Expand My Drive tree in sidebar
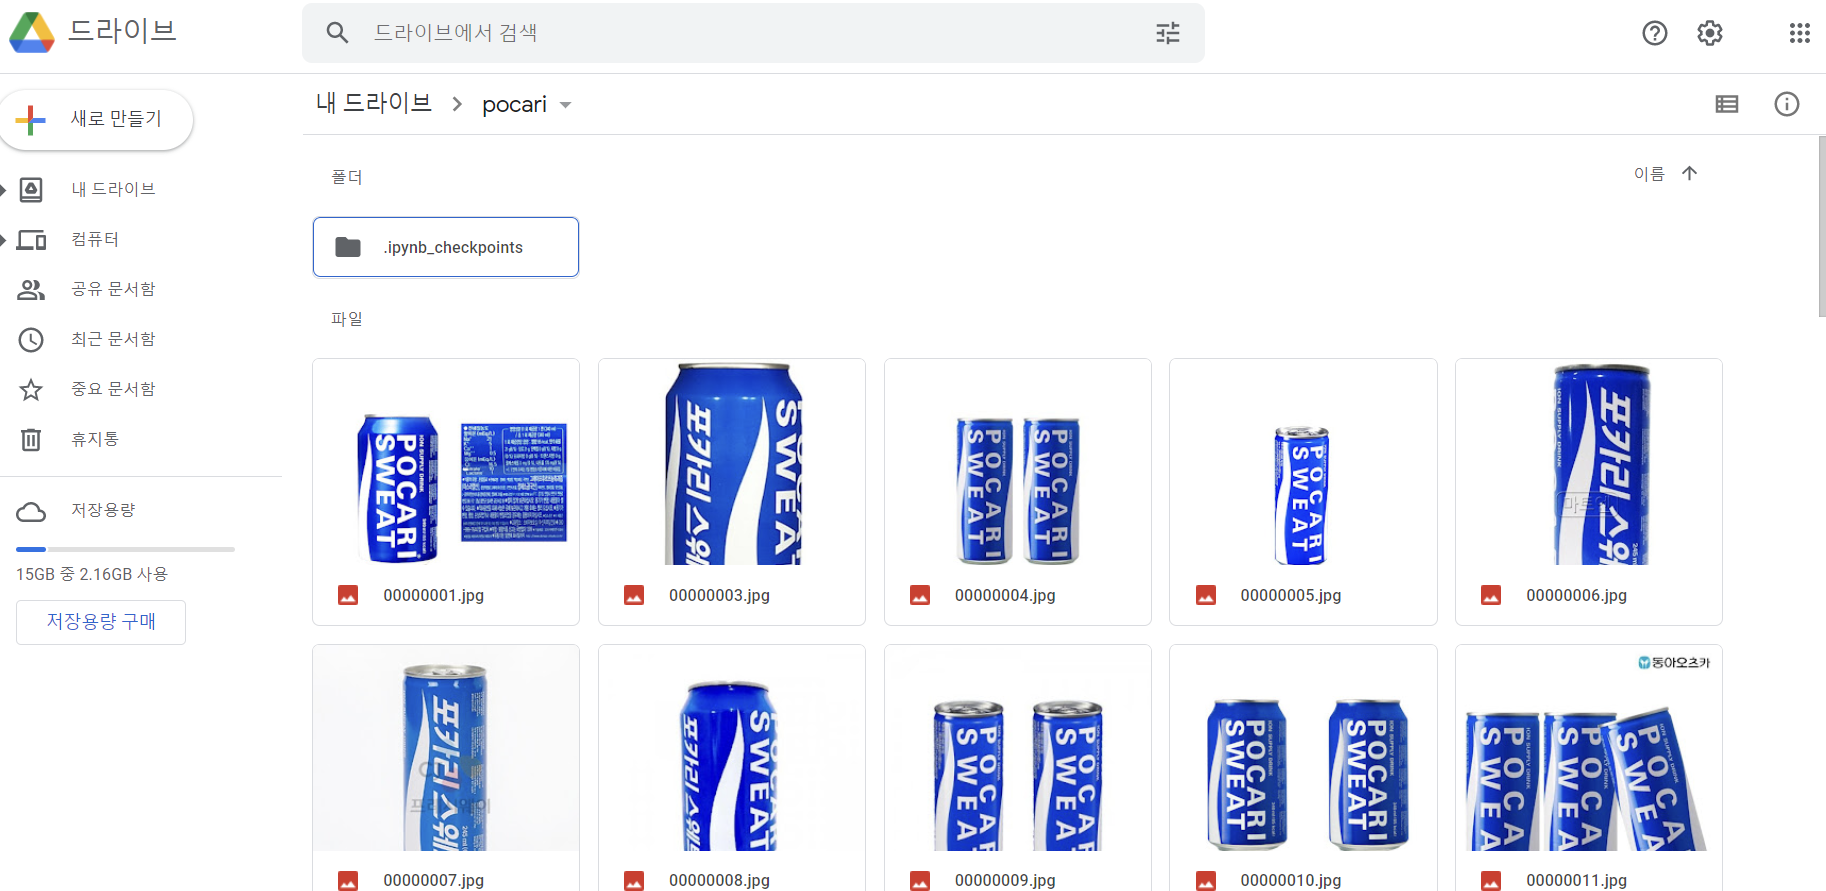Screen dimensions: 1826x891 pyautogui.click(x=4, y=189)
